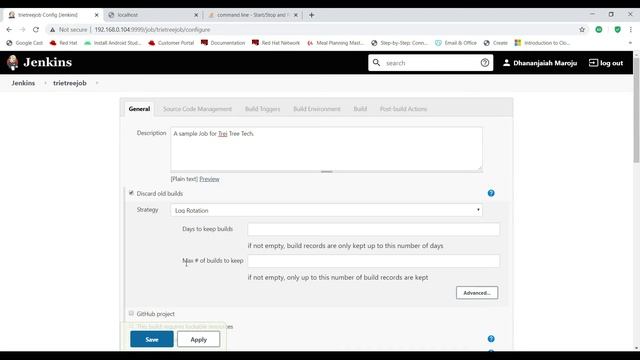Show more bookmarks overflow chevron
This screenshot has height=360, width=640.
[630, 43]
